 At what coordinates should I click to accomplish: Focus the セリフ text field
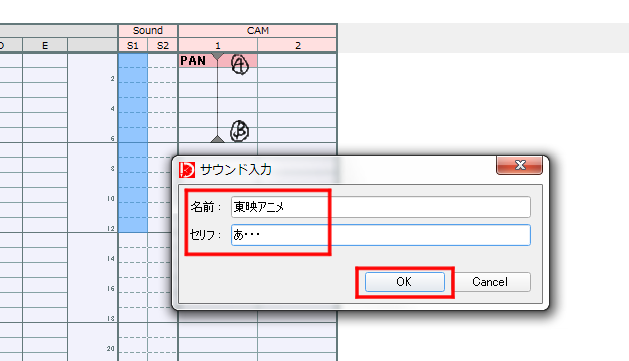tap(381, 235)
